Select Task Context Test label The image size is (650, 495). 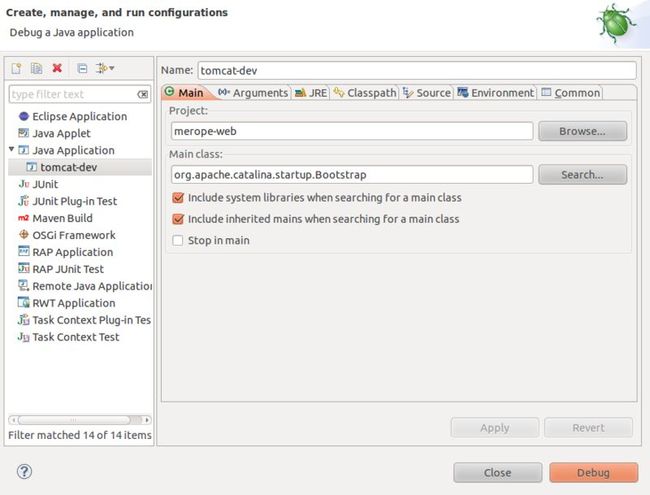(x=76, y=337)
